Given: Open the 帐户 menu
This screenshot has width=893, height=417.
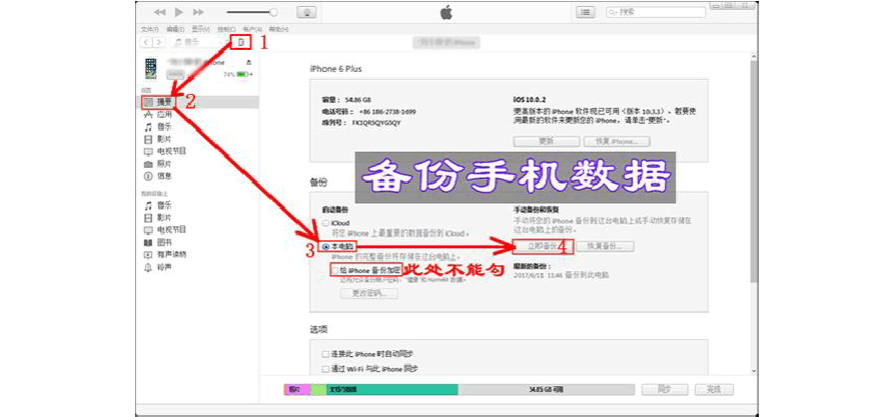Looking at the screenshot, I should (252, 28).
